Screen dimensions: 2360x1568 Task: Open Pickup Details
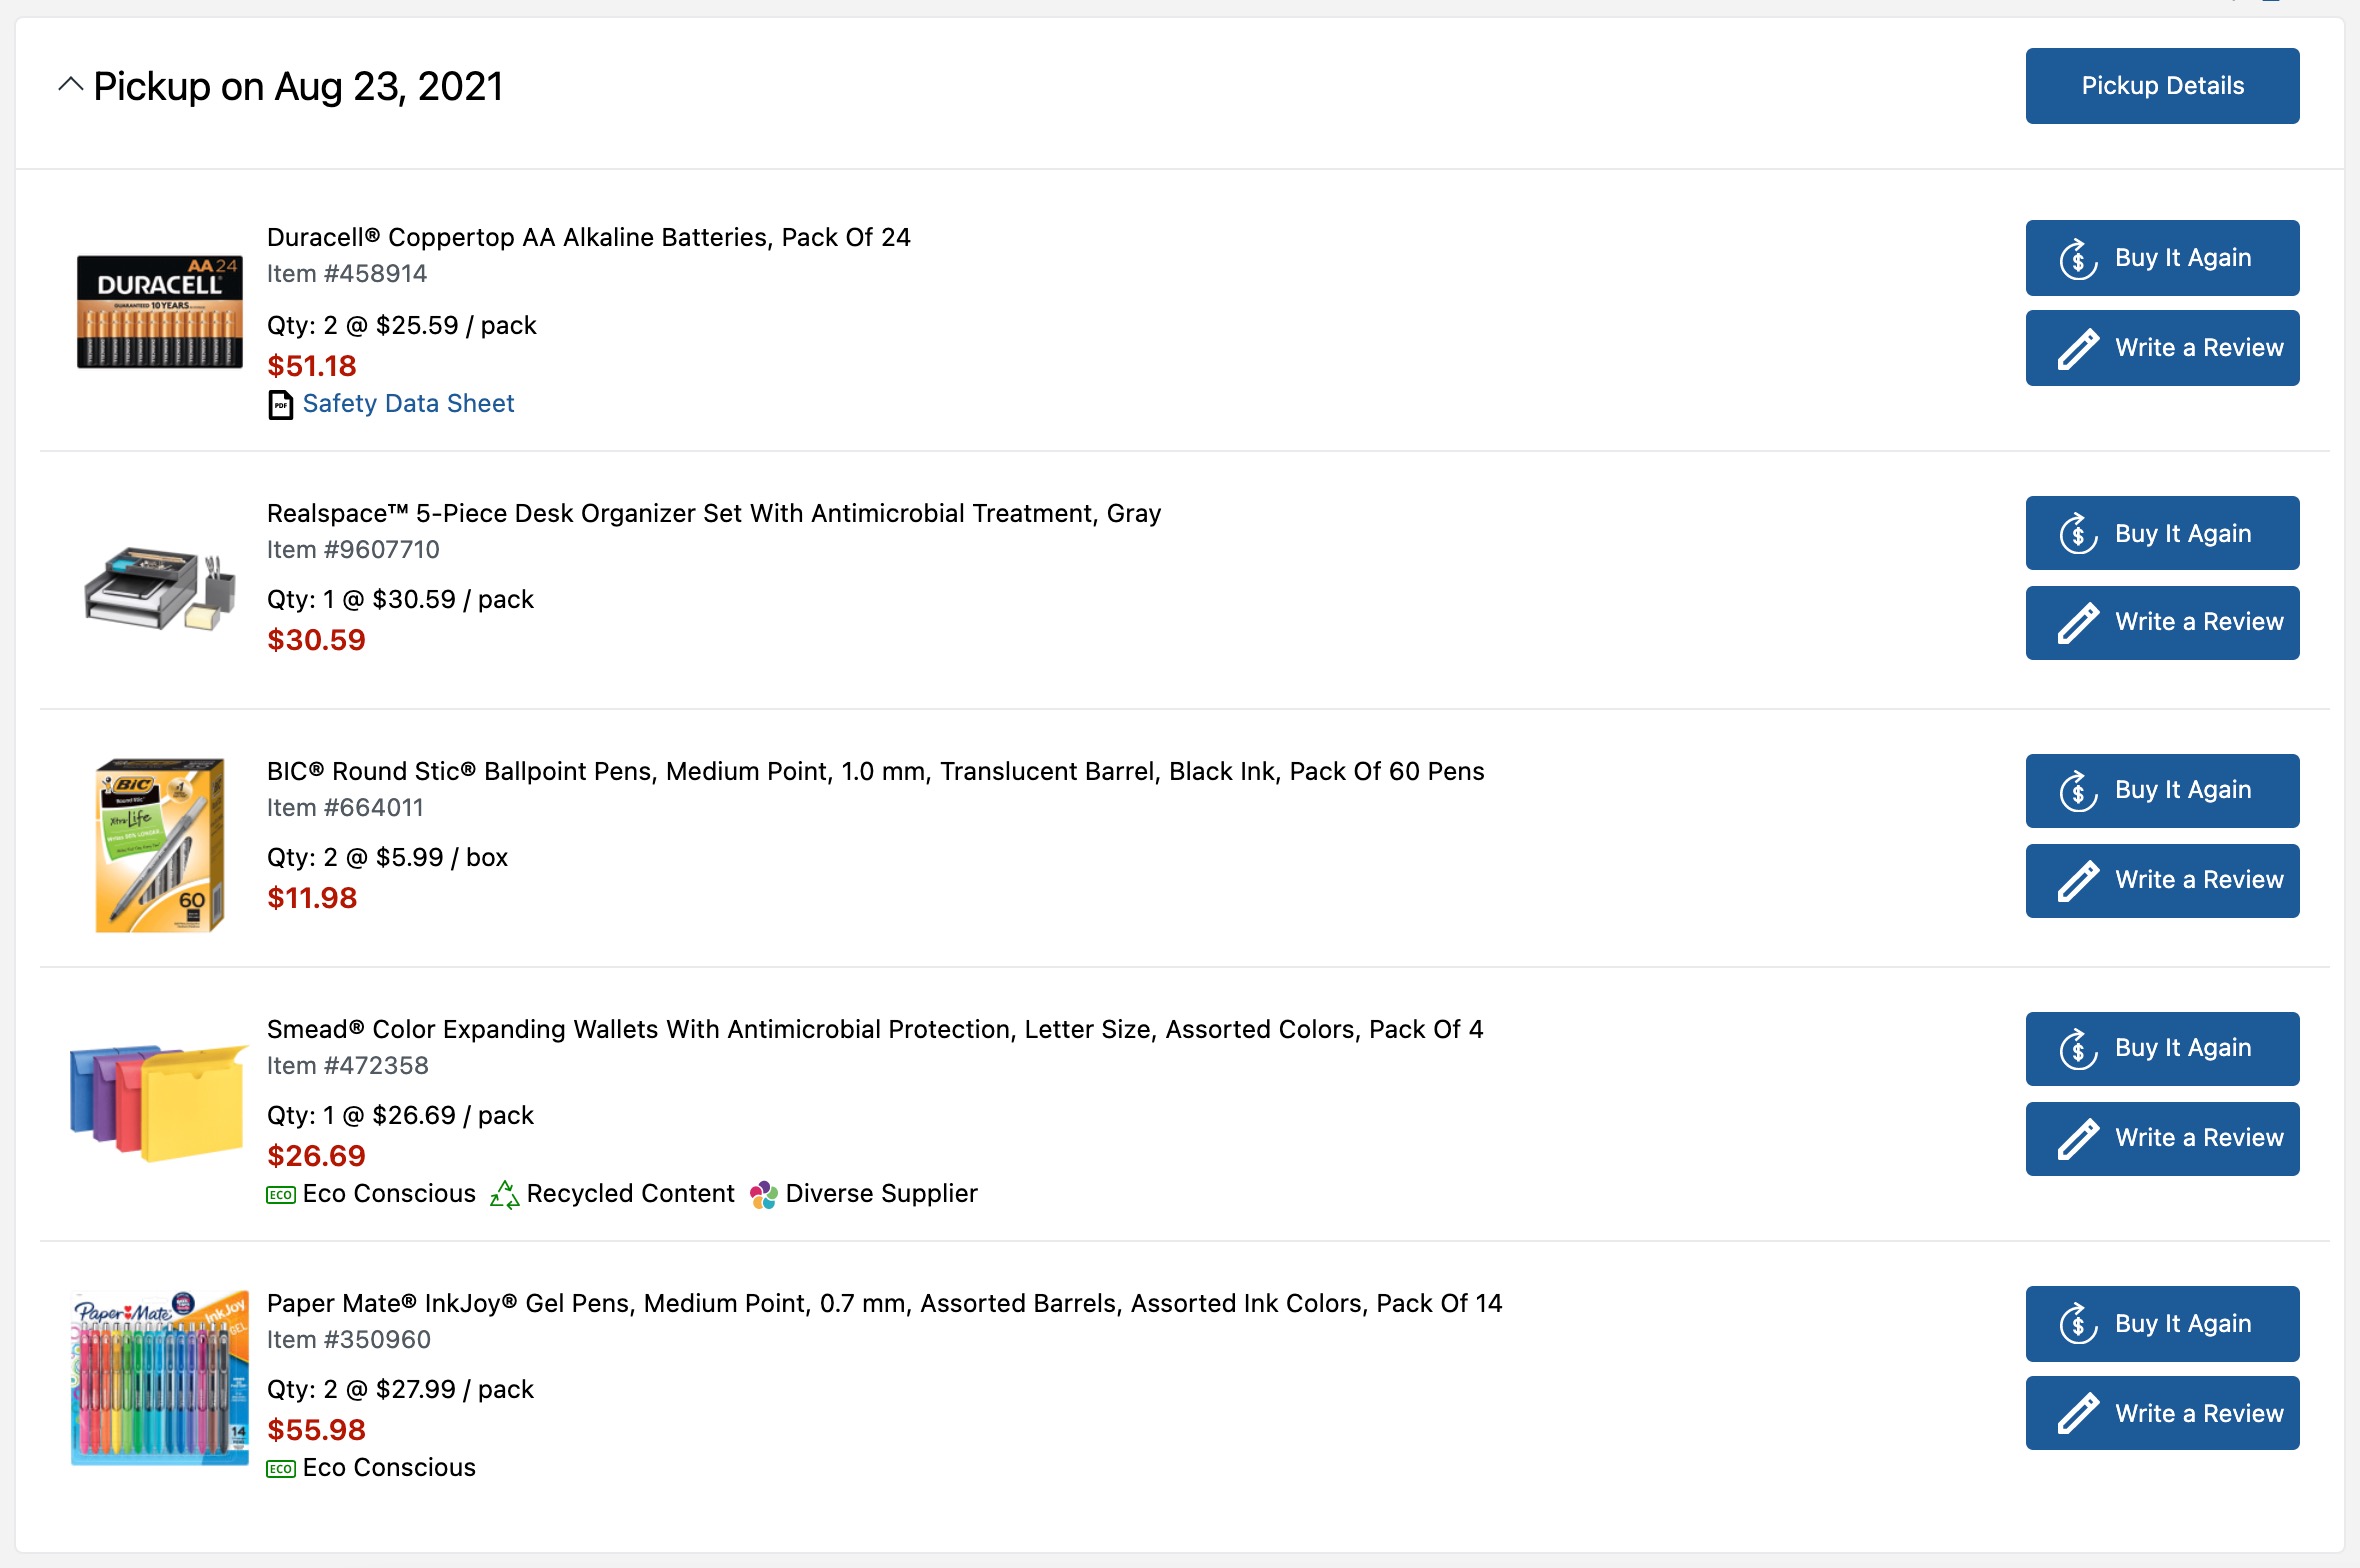tap(2161, 86)
